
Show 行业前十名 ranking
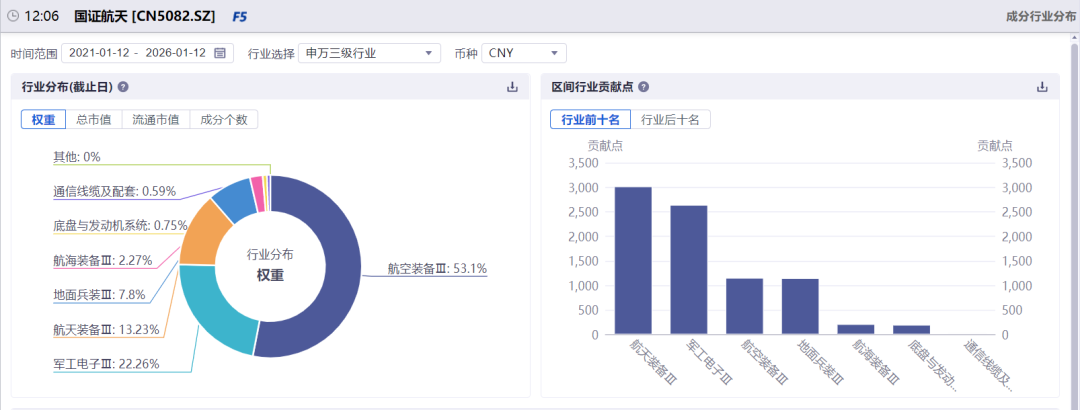590,120
